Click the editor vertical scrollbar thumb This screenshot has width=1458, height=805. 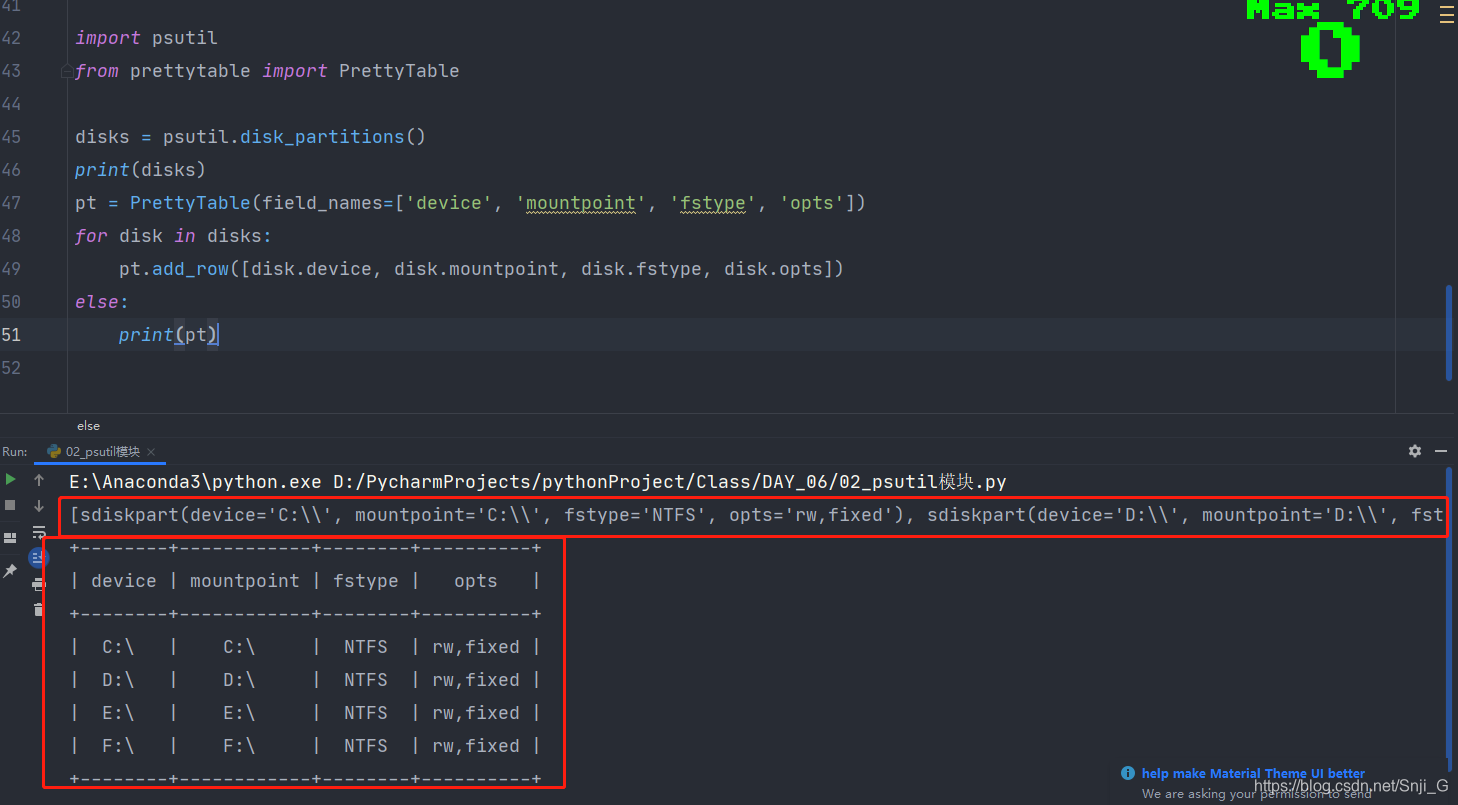coord(1449,333)
